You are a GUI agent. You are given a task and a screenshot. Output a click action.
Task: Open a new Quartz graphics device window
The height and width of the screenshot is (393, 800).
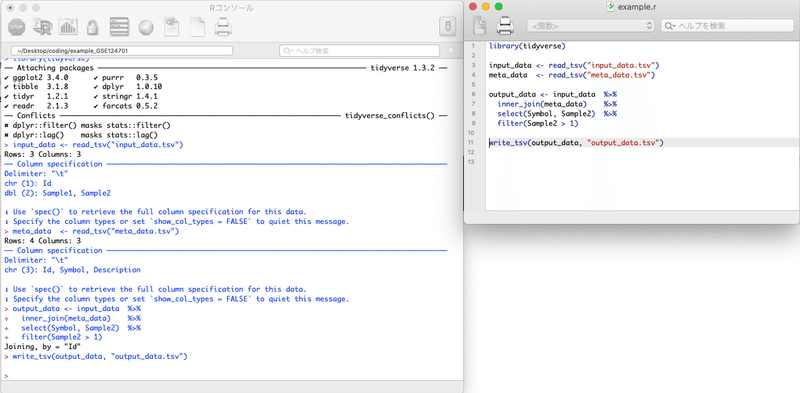(x=68, y=27)
